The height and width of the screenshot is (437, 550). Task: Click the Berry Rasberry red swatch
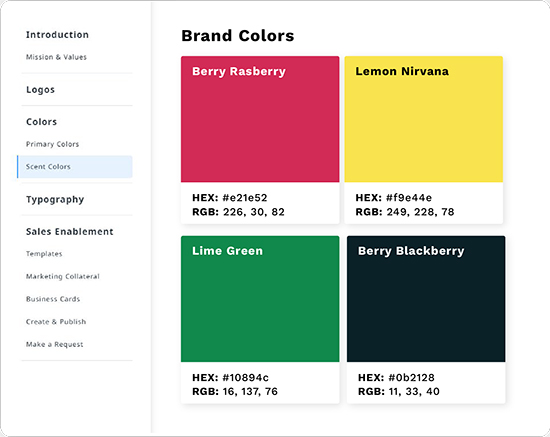pos(260,119)
